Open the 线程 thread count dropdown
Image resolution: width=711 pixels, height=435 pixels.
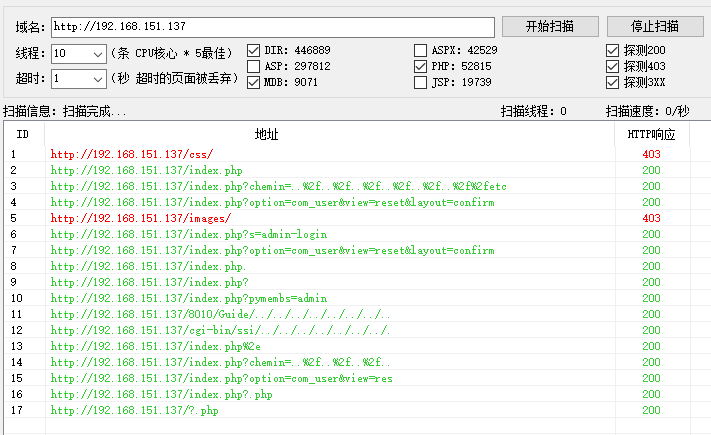(97, 53)
